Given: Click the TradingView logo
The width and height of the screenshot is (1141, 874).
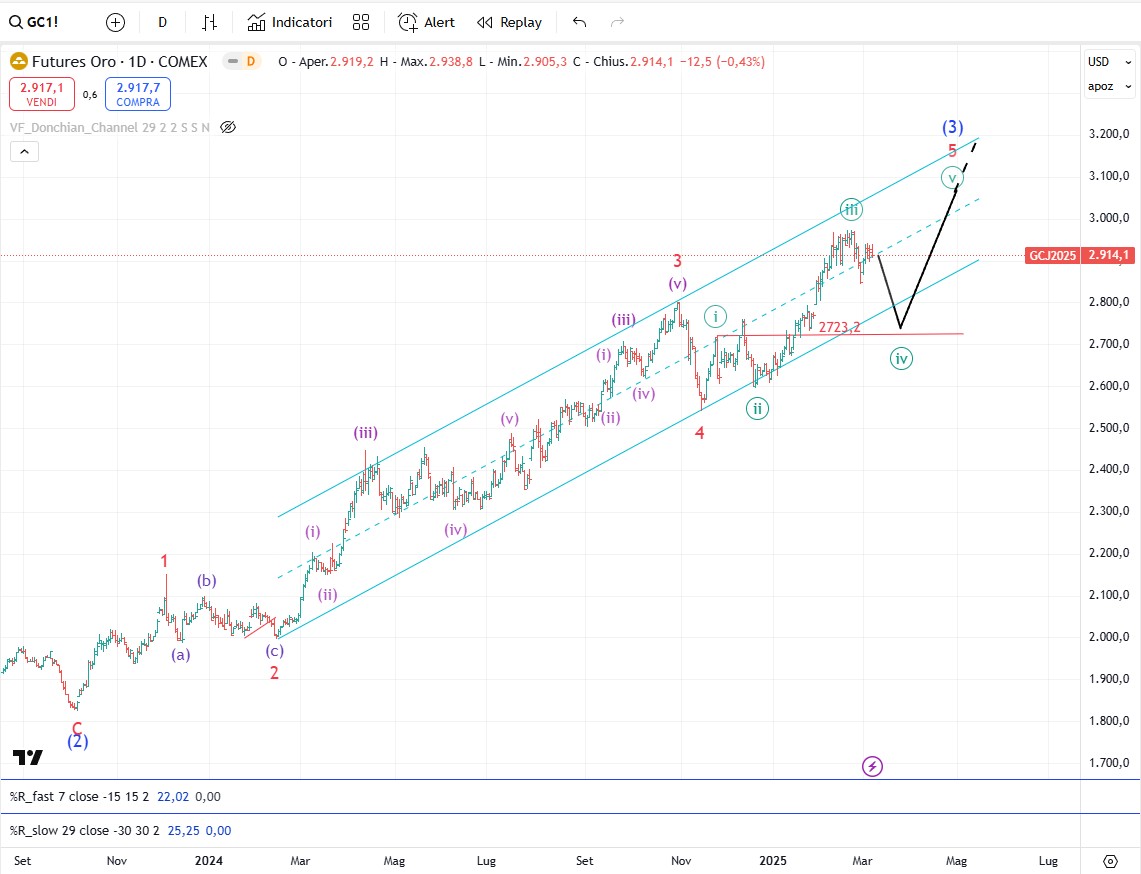Looking at the screenshot, I should coord(28,757).
